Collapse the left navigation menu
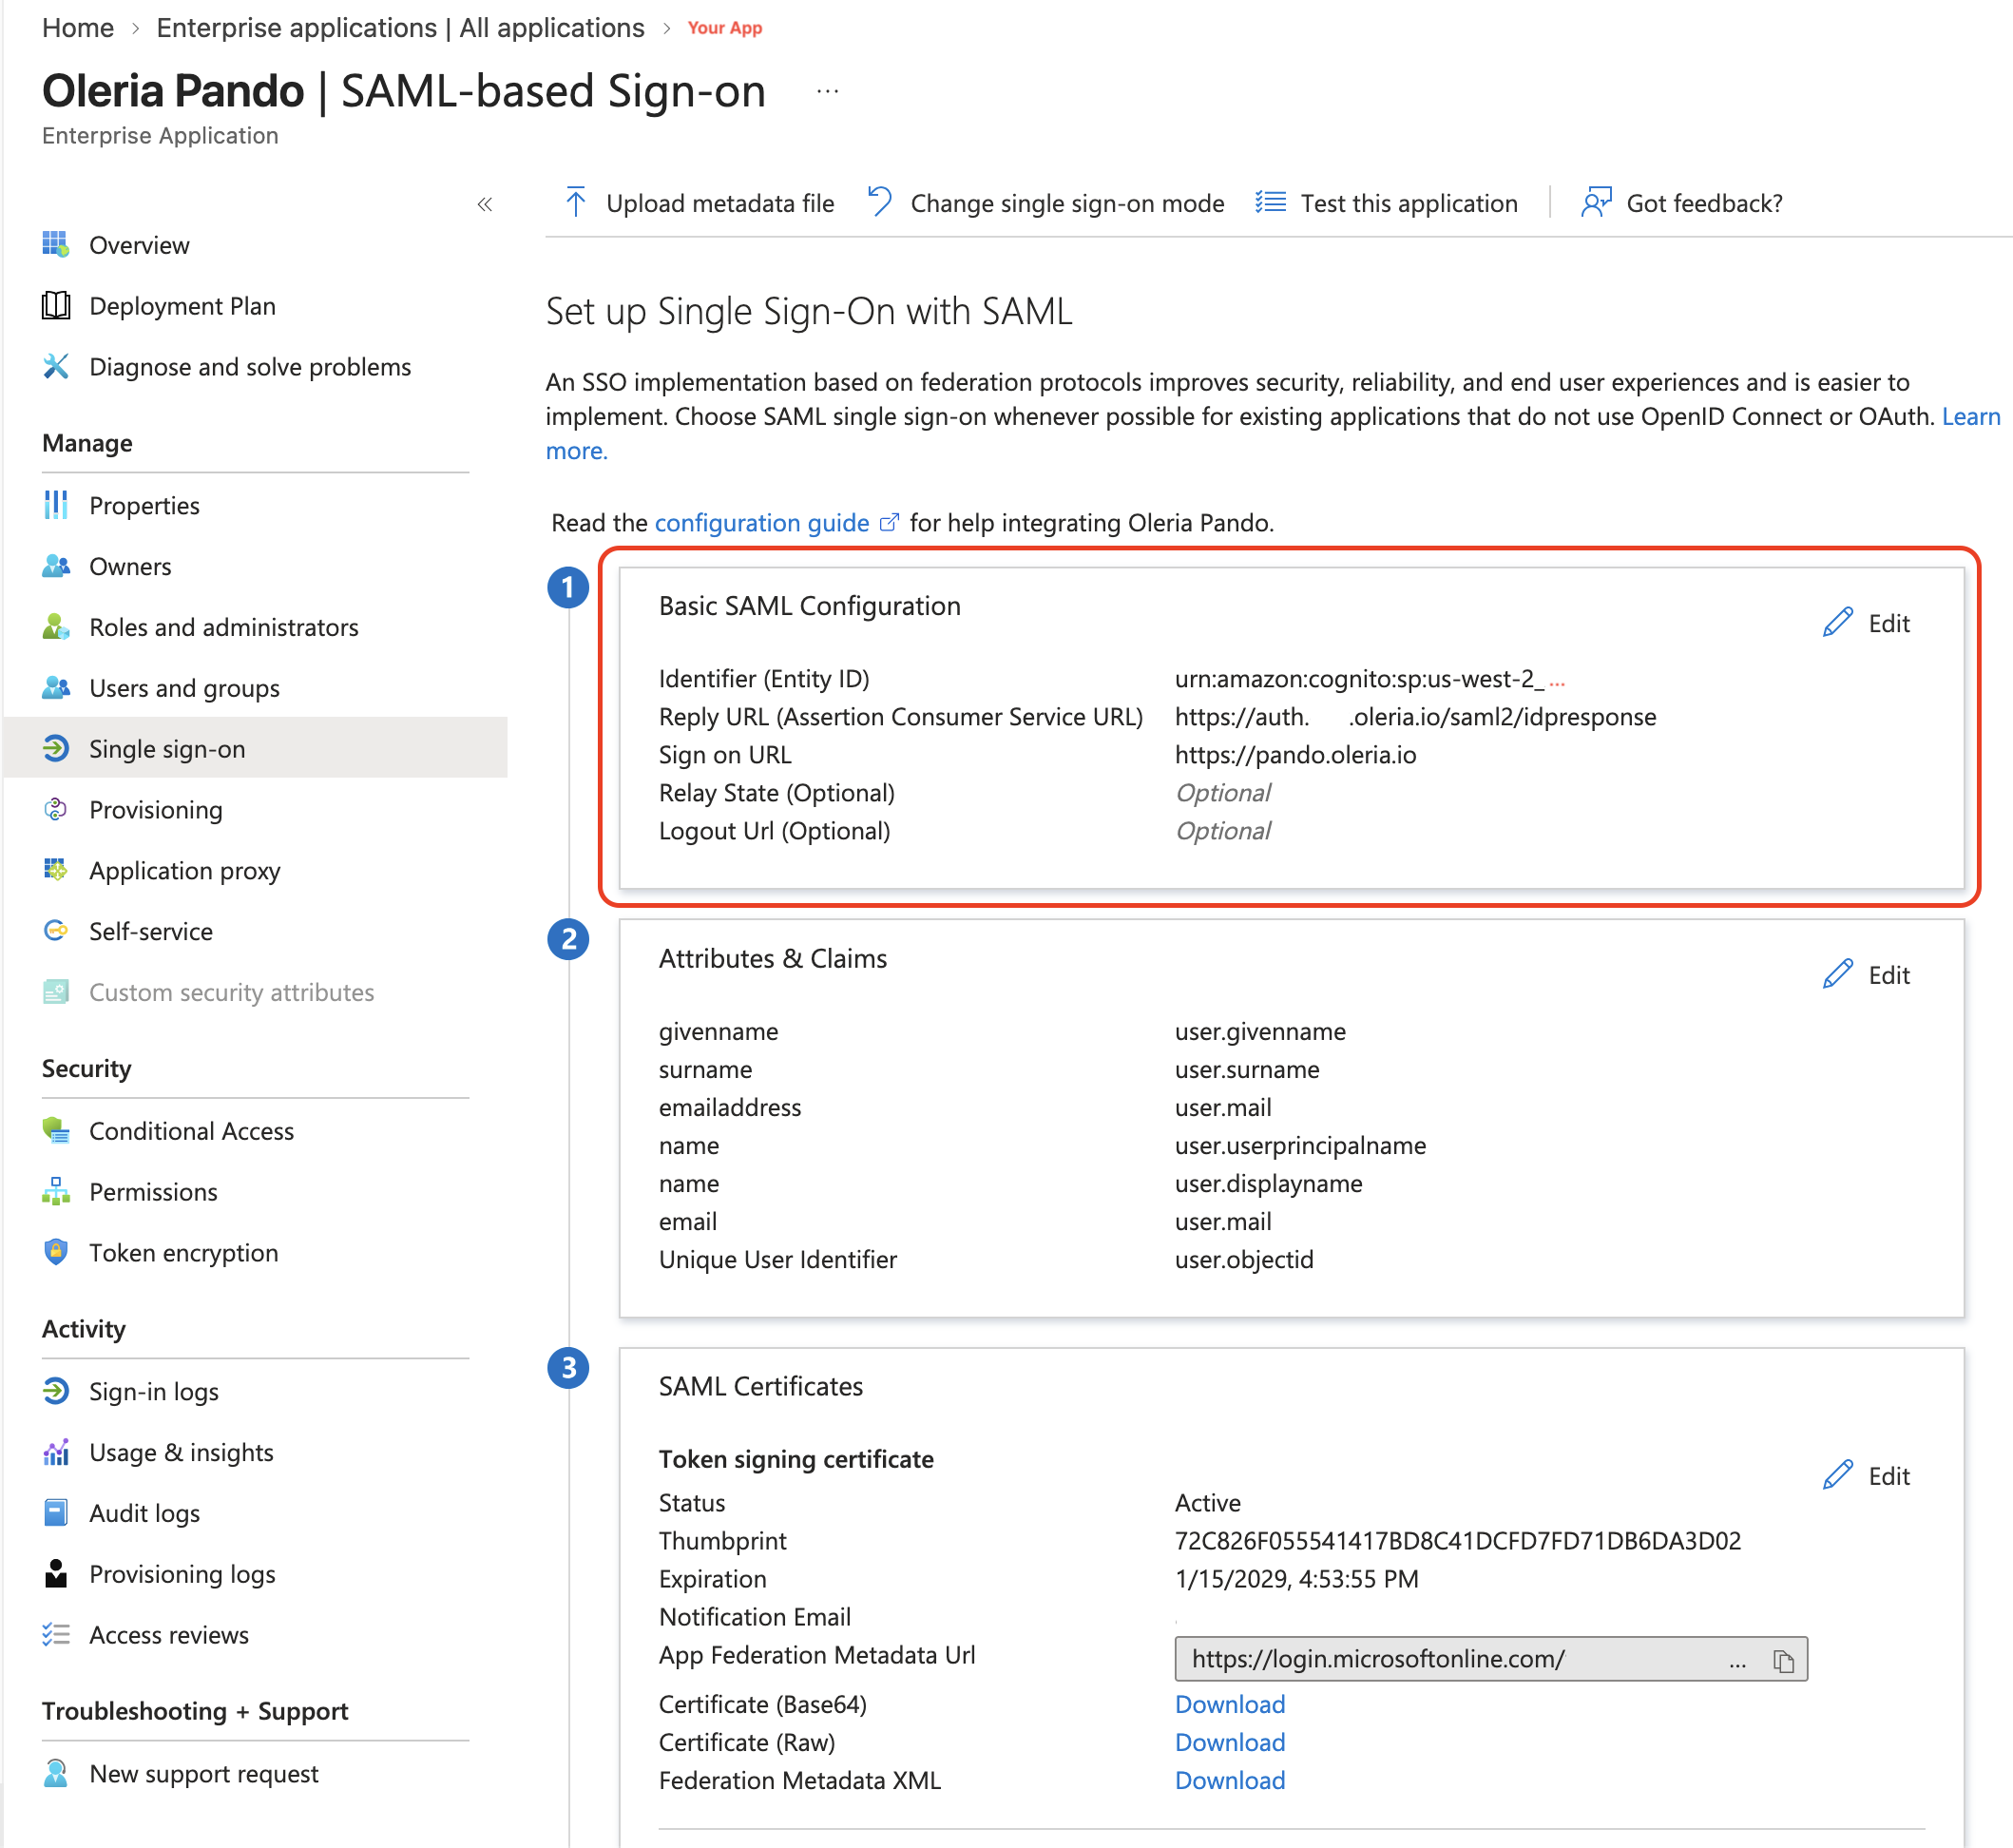 click(485, 205)
